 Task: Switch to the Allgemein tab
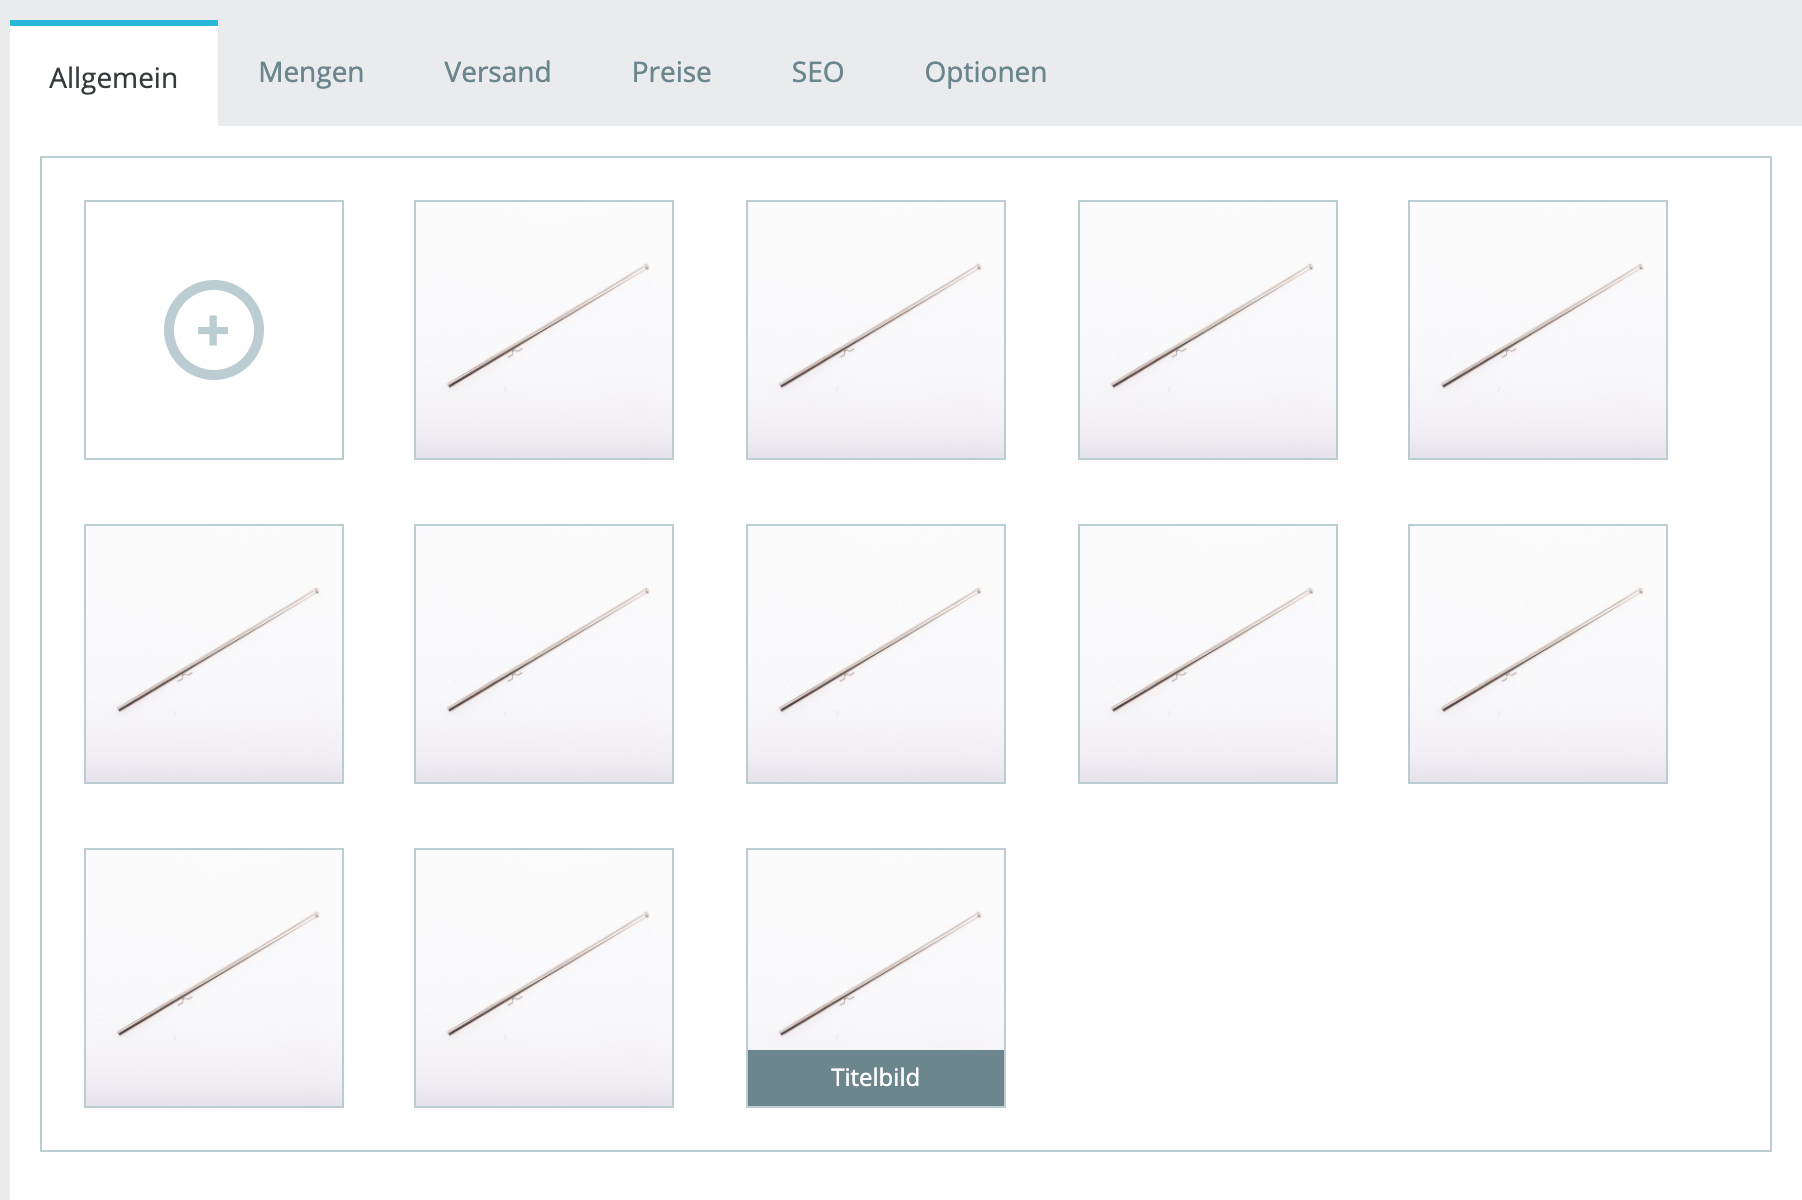click(x=114, y=75)
